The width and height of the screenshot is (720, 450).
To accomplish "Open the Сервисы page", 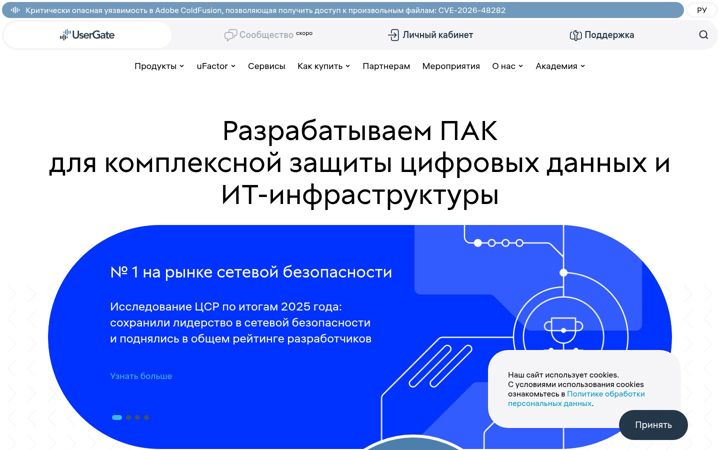I will point(266,66).
